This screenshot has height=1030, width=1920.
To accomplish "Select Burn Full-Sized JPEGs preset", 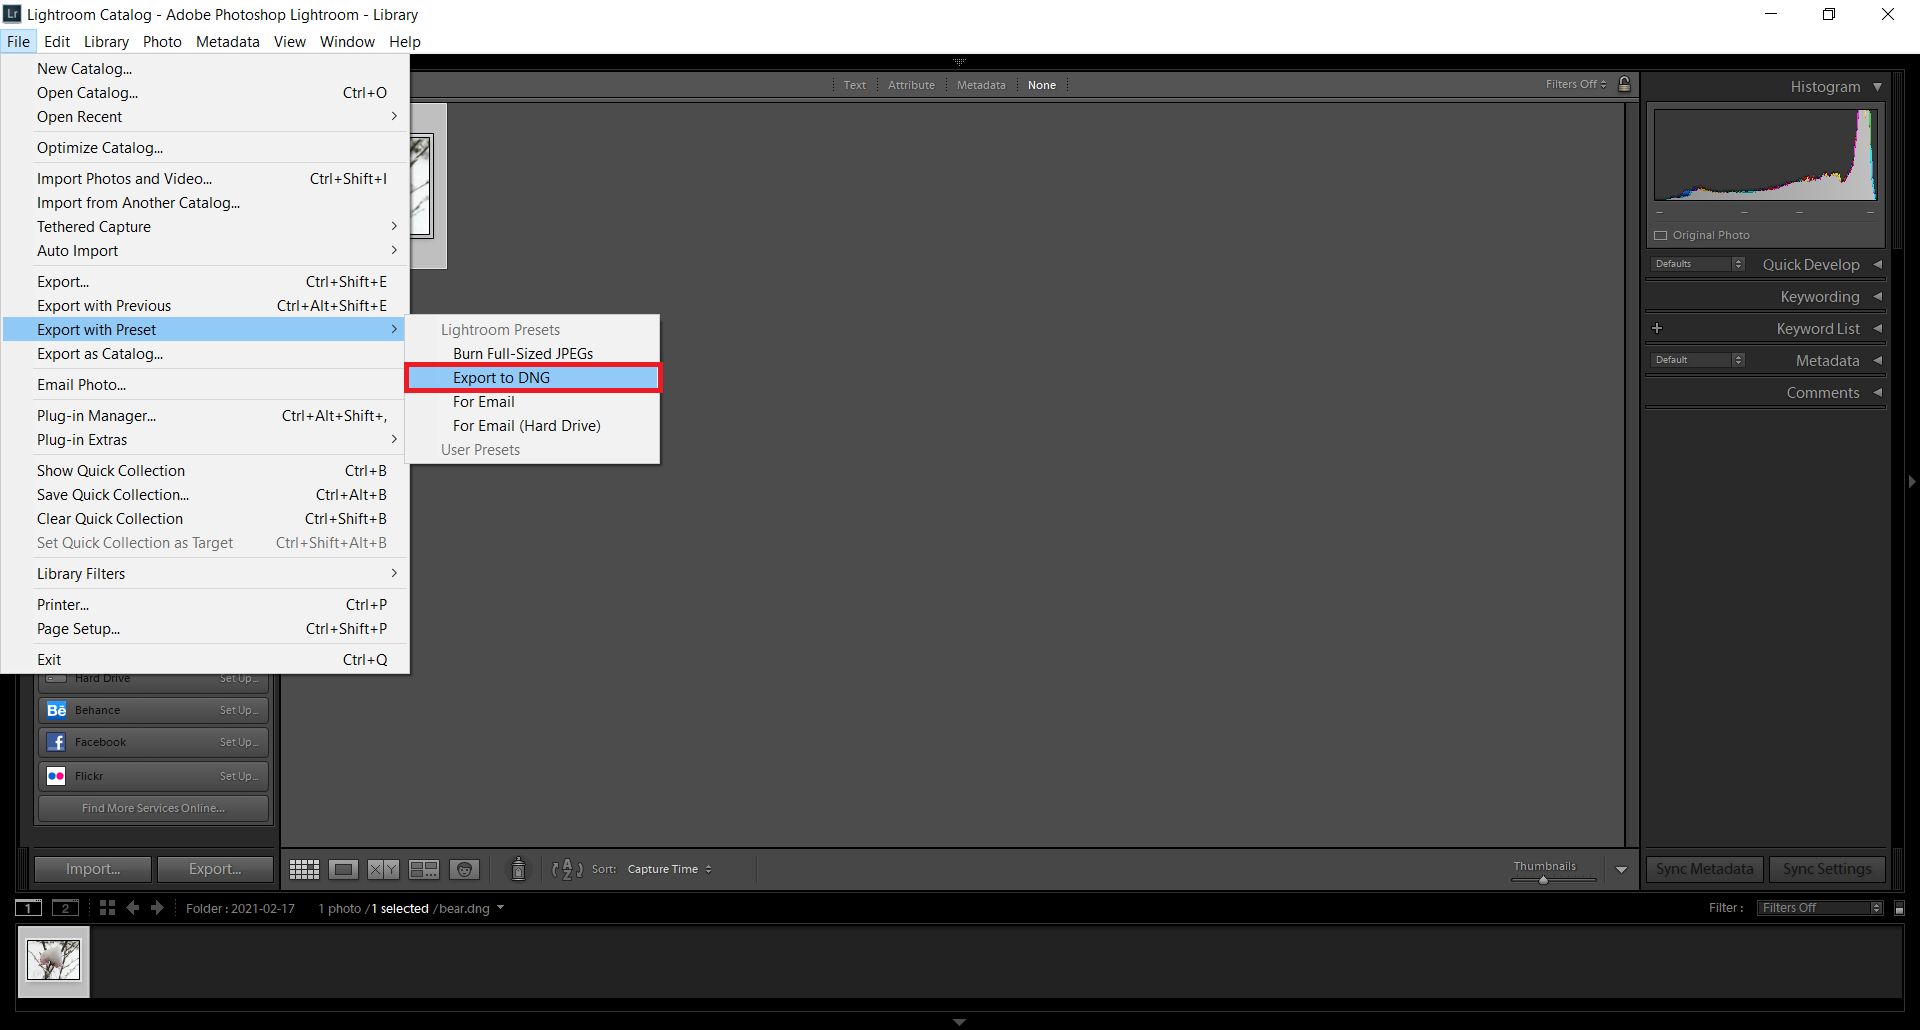I will (x=522, y=354).
